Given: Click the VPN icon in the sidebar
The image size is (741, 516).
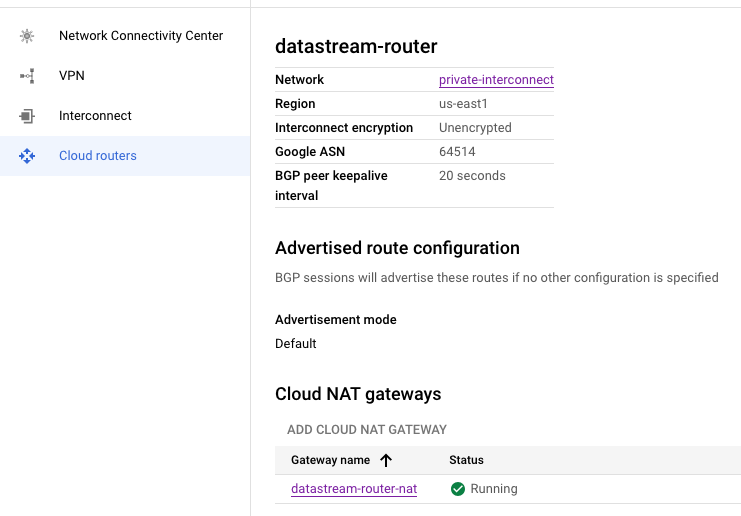Looking at the screenshot, I should click(27, 76).
